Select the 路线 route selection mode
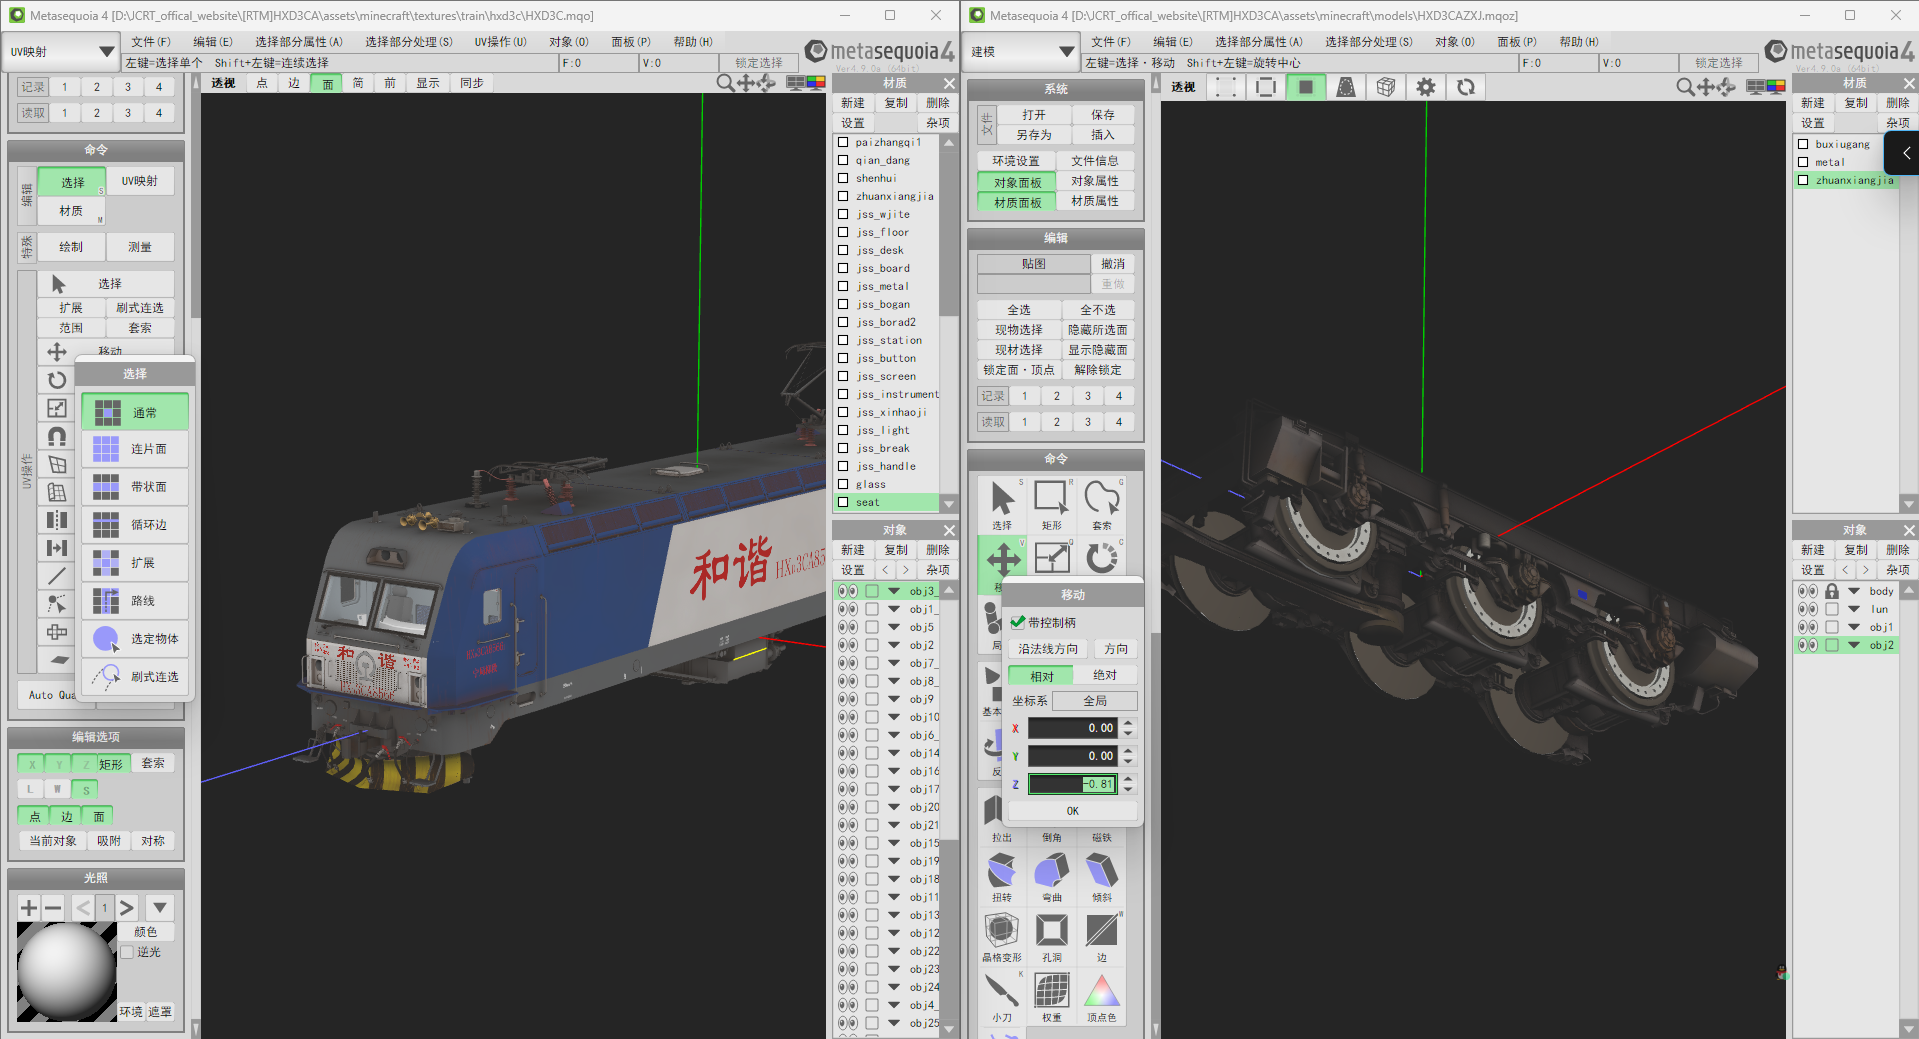 coord(135,601)
